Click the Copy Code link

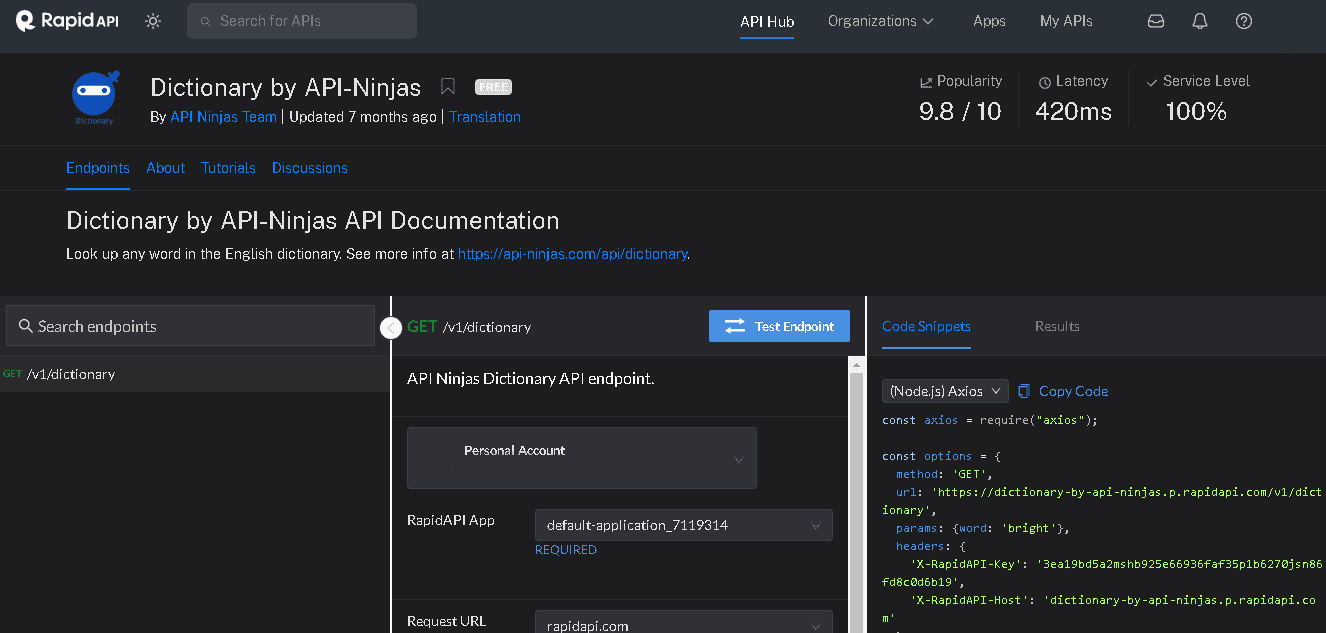pyautogui.click(x=1063, y=391)
